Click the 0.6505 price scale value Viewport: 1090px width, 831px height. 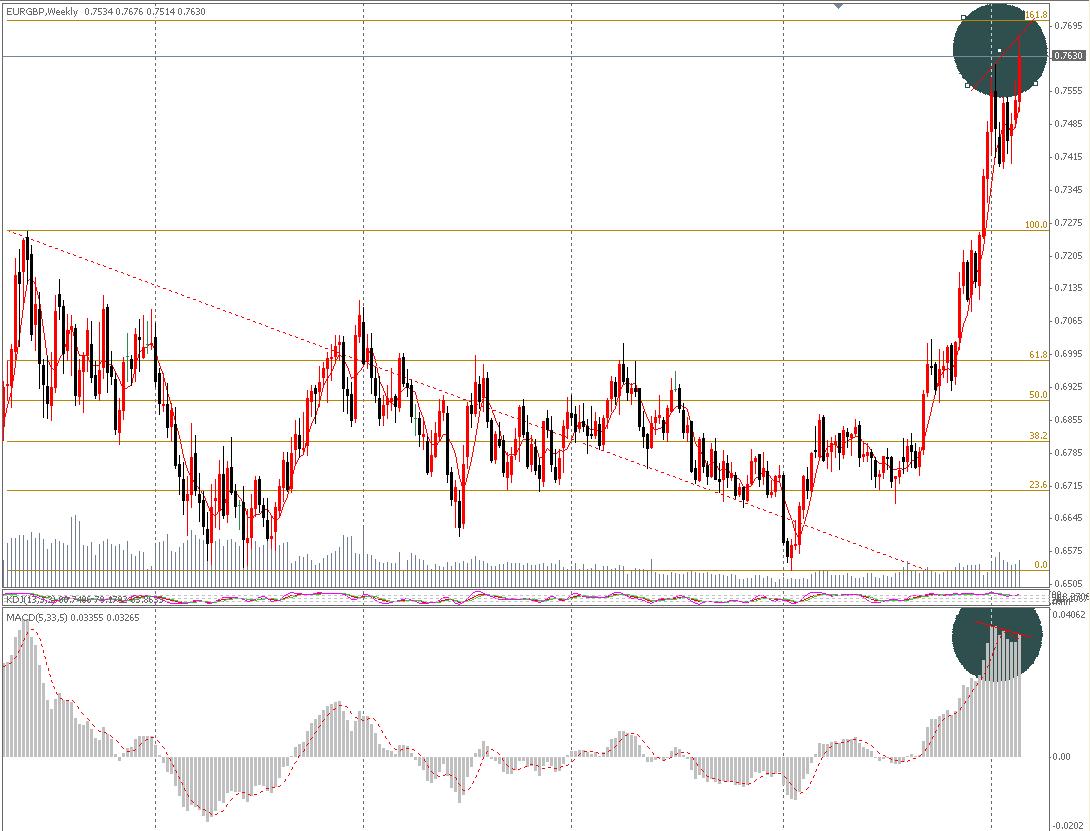click(x=1068, y=584)
